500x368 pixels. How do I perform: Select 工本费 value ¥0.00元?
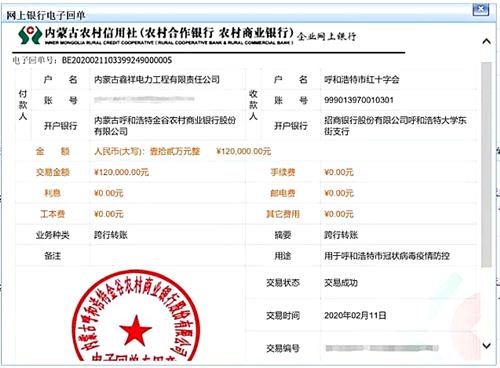(x=109, y=214)
